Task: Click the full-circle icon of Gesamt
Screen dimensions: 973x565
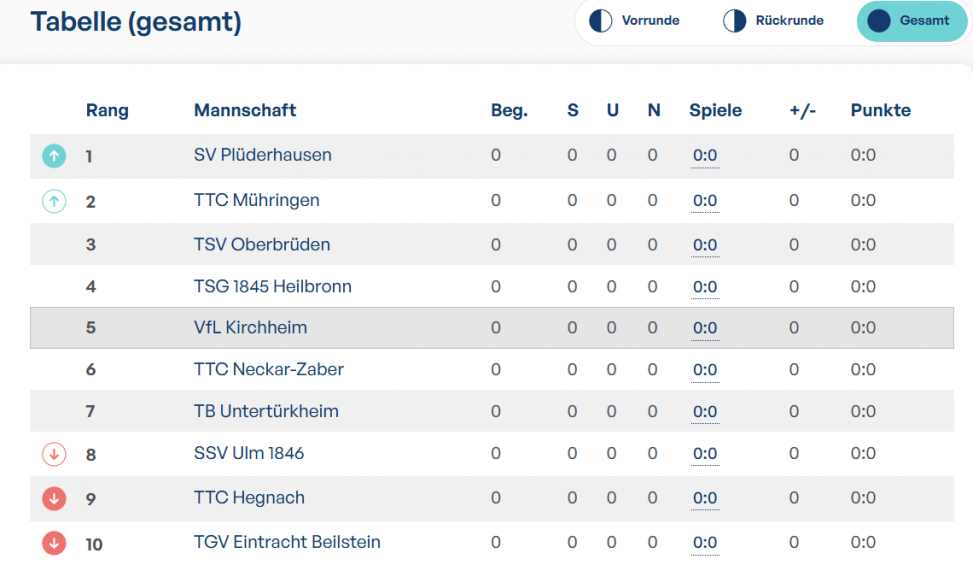Action: tap(879, 20)
